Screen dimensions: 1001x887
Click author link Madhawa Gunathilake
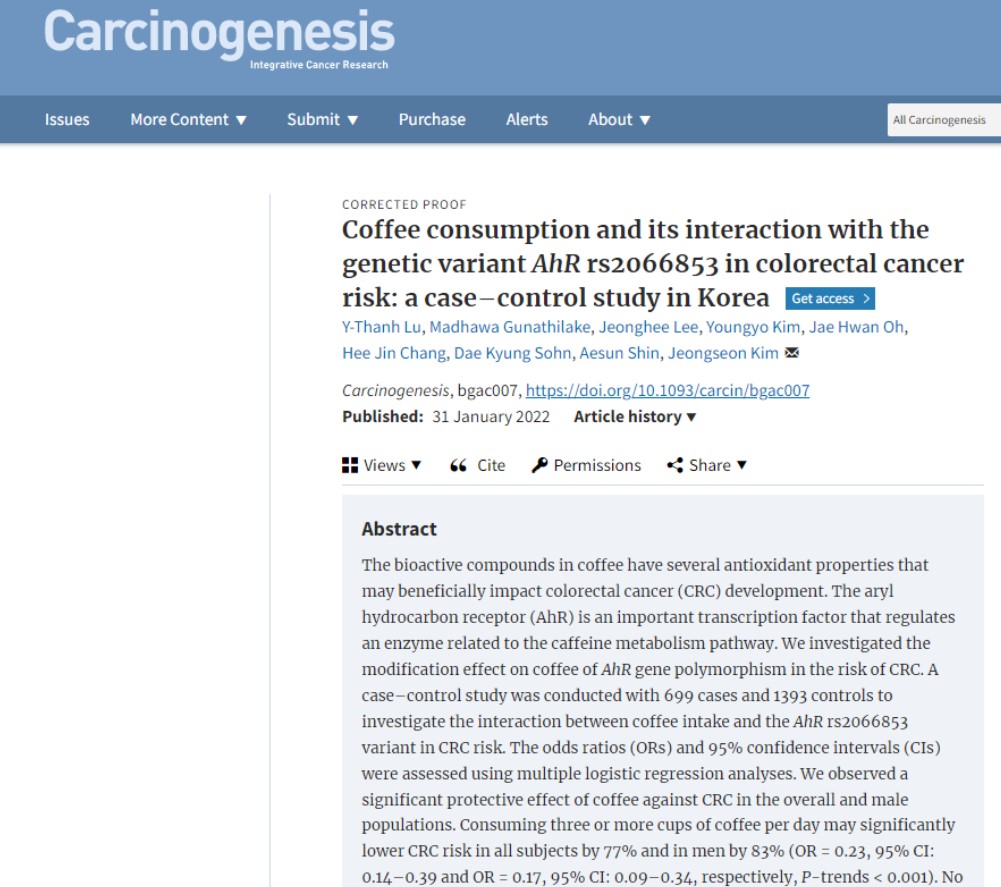coord(509,327)
